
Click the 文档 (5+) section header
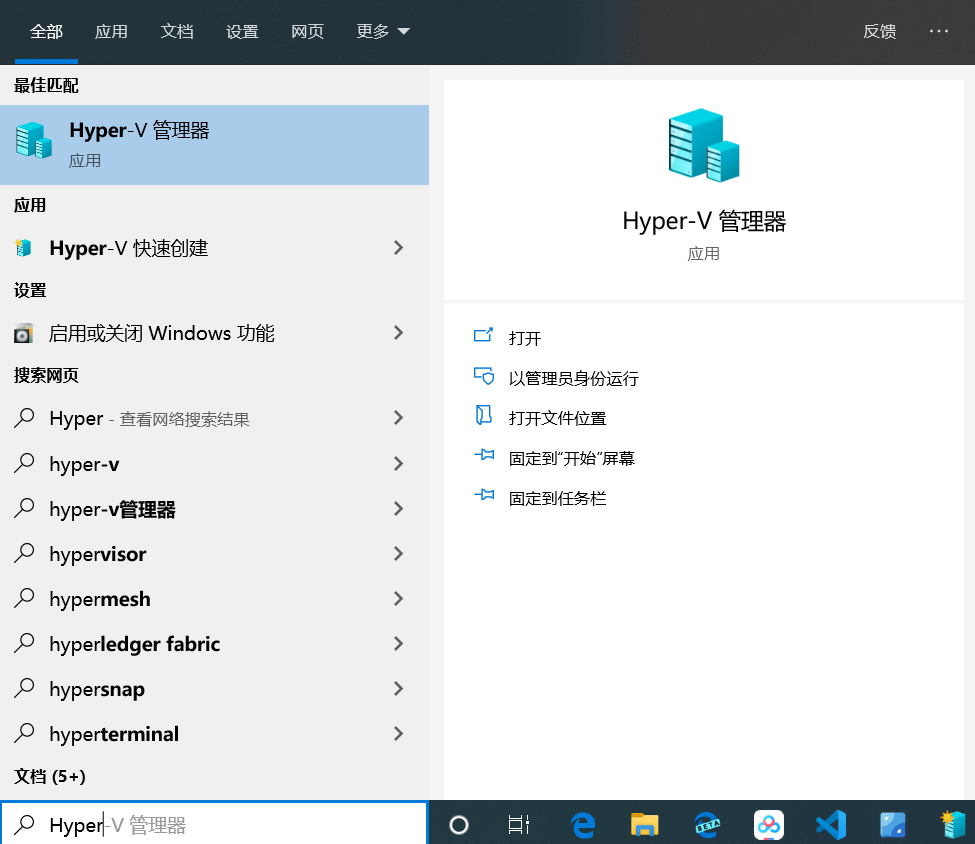tap(50, 776)
